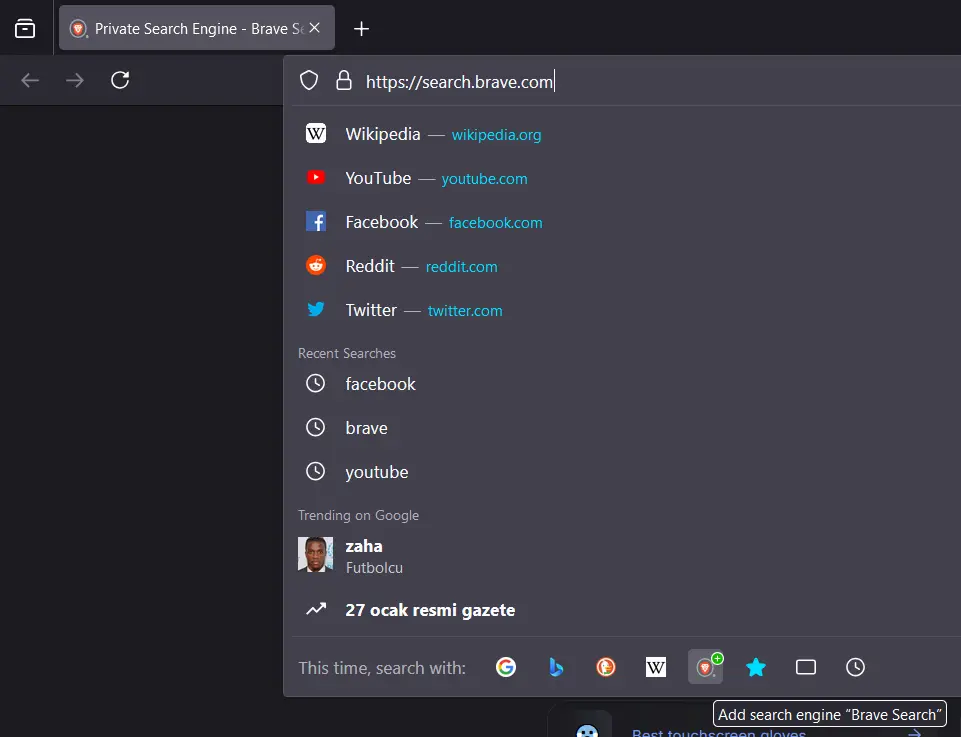Image resolution: width=961 pixels, height=737 pixels.
Task: Click the YouTube play-button favicon
Action: click(316, 178)
